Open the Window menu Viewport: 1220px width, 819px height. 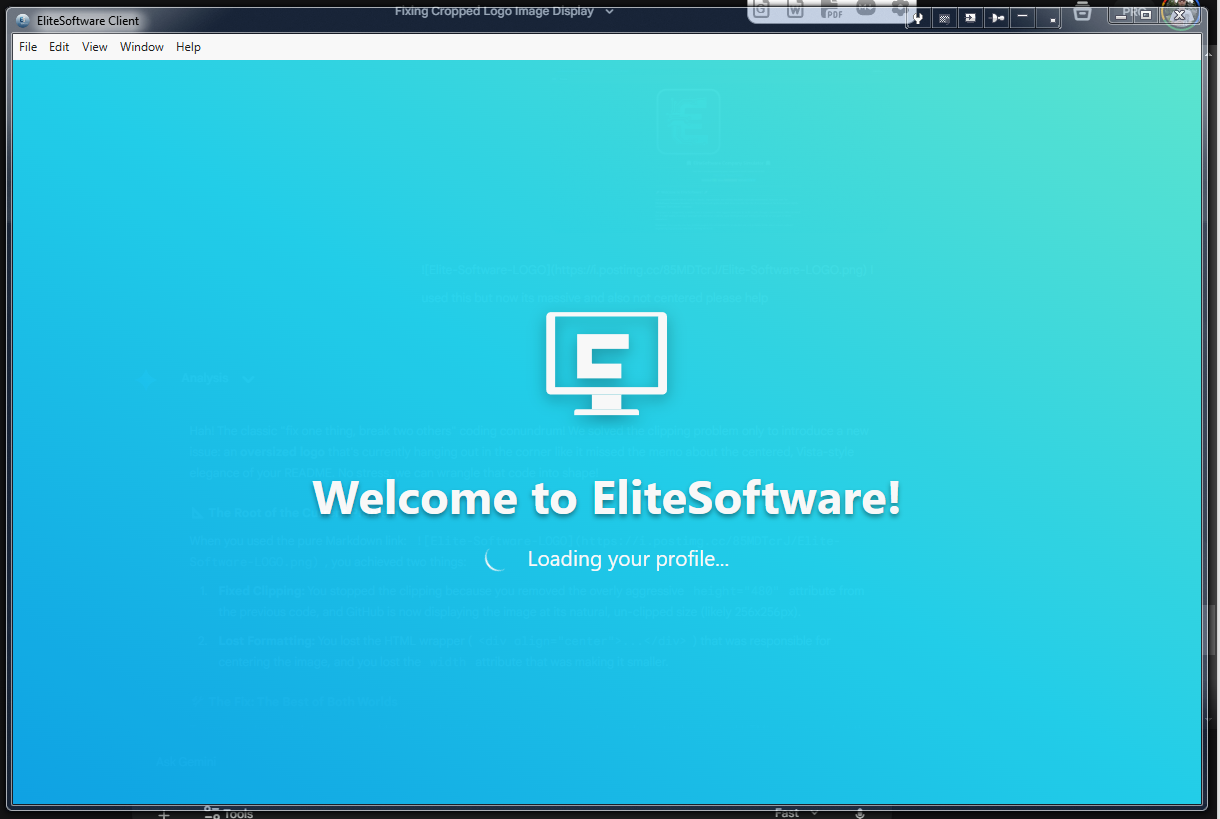point(142,47)
